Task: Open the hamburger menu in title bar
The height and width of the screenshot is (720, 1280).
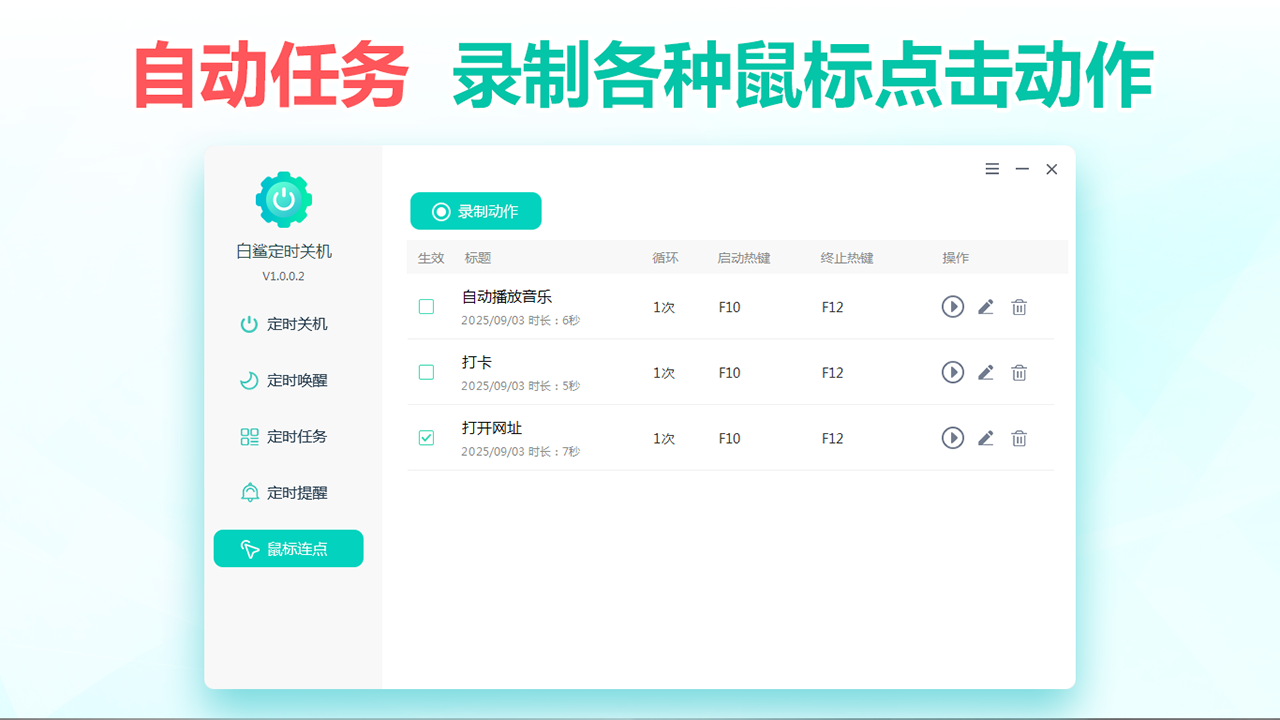Action: [x=992, y=170]
